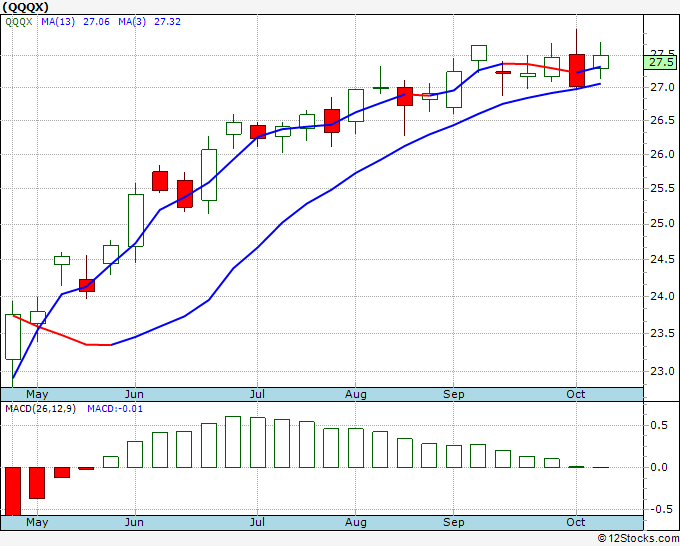
Task: Click the MA(3) legend label
Action: coord(132,22)
